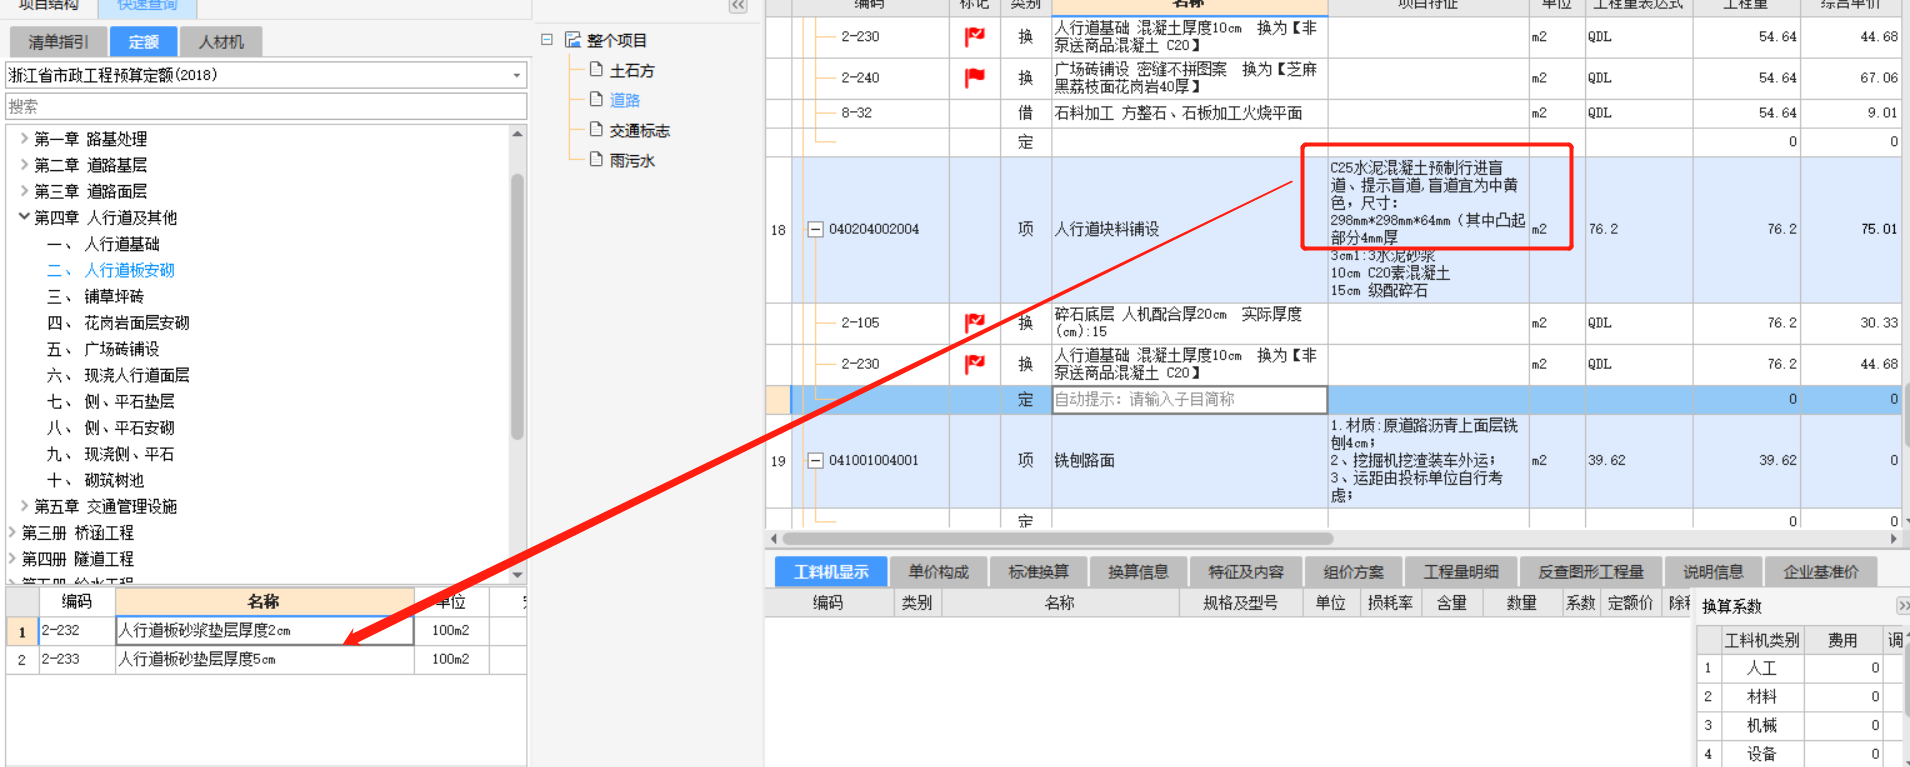The image size is (1910, 767).
Task: Select 七、侧、平石垫层 tree item
Action: [110, 401]
